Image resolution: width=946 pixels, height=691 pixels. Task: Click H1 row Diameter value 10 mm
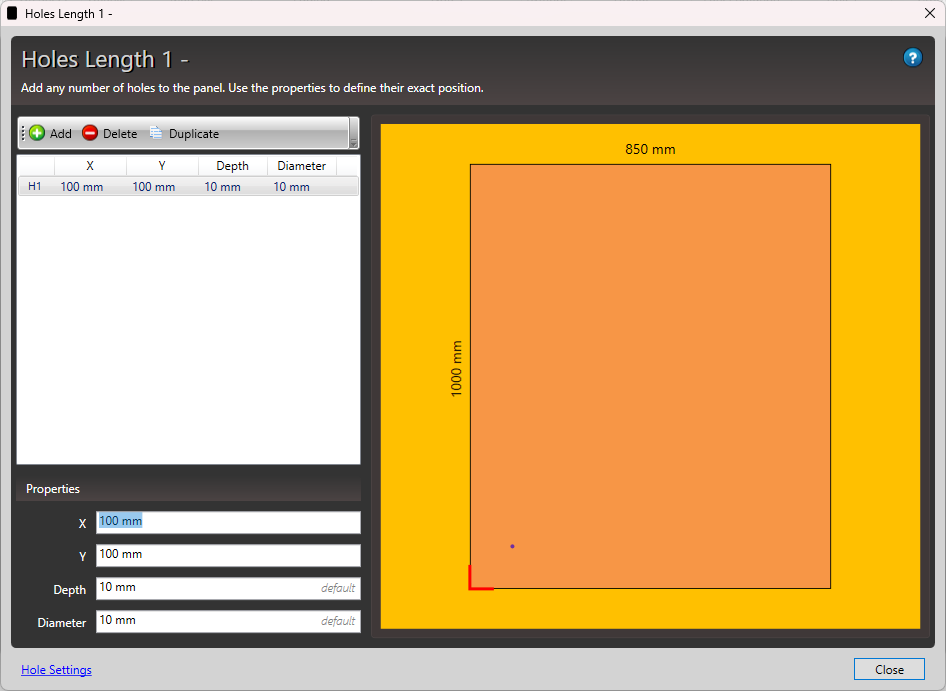(291, 187)
